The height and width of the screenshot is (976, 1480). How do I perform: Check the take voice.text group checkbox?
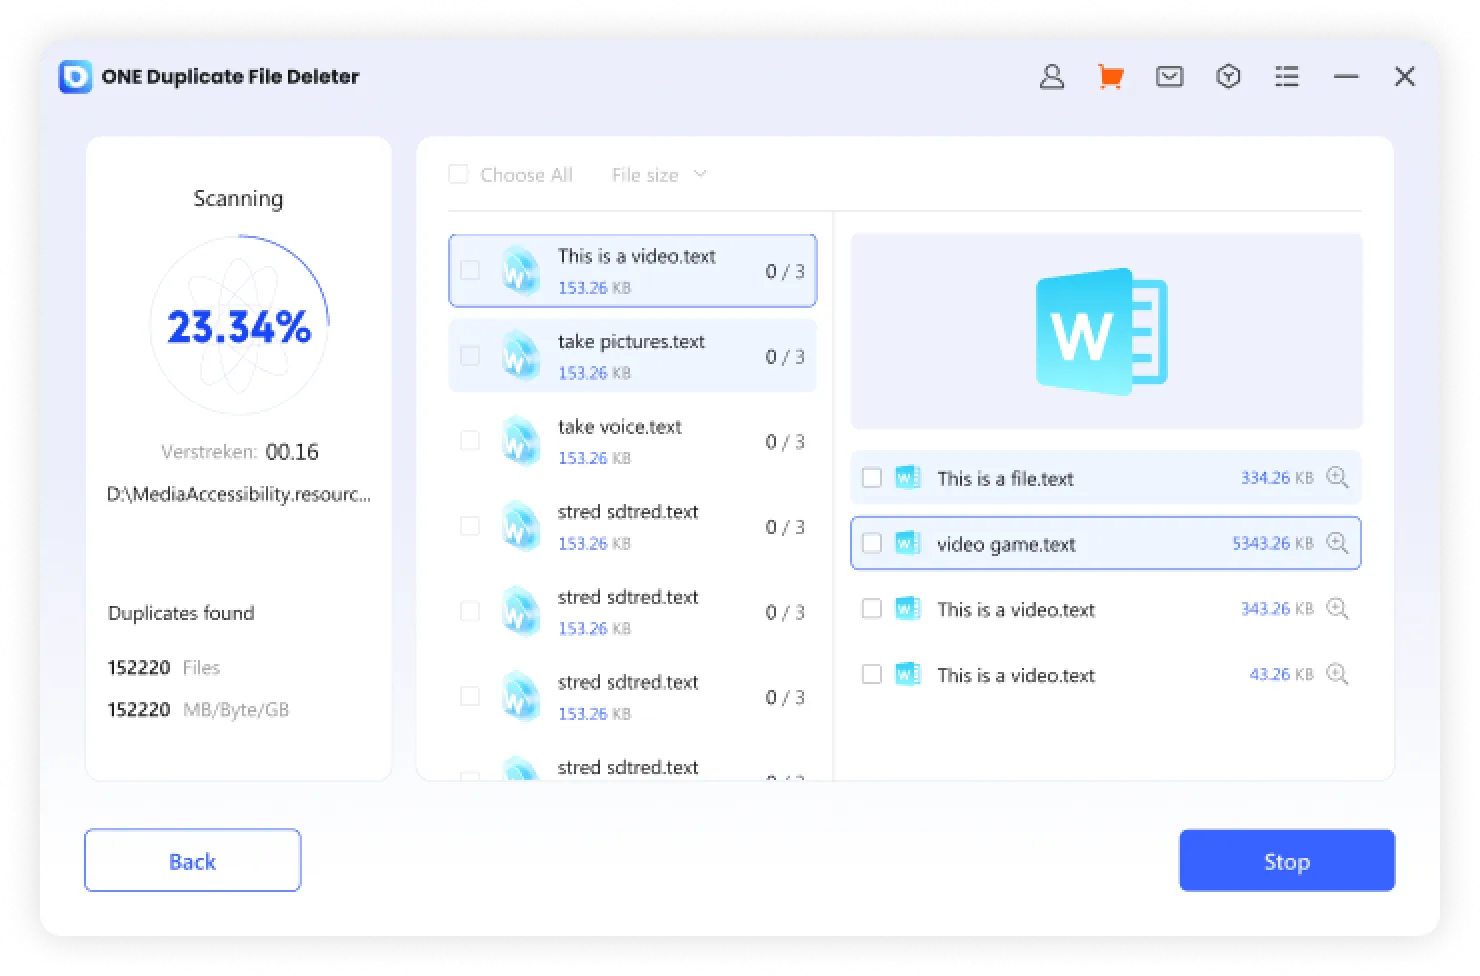pos(469,441)
